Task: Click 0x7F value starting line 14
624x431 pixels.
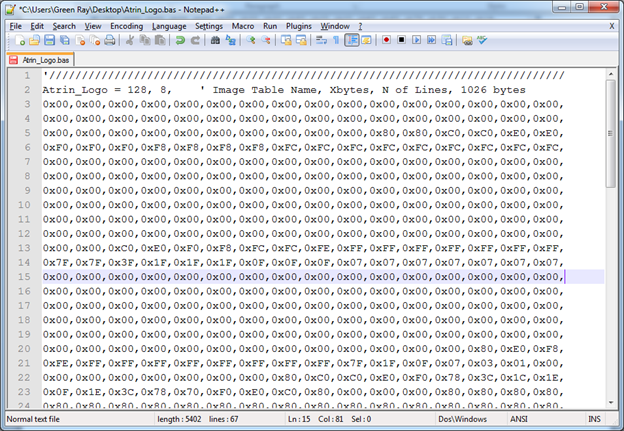Action: pos(56,263)
